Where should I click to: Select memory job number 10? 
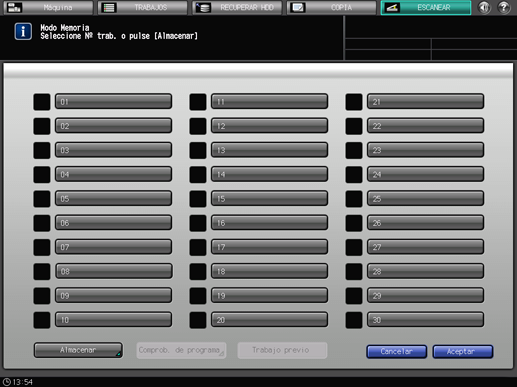113,320
